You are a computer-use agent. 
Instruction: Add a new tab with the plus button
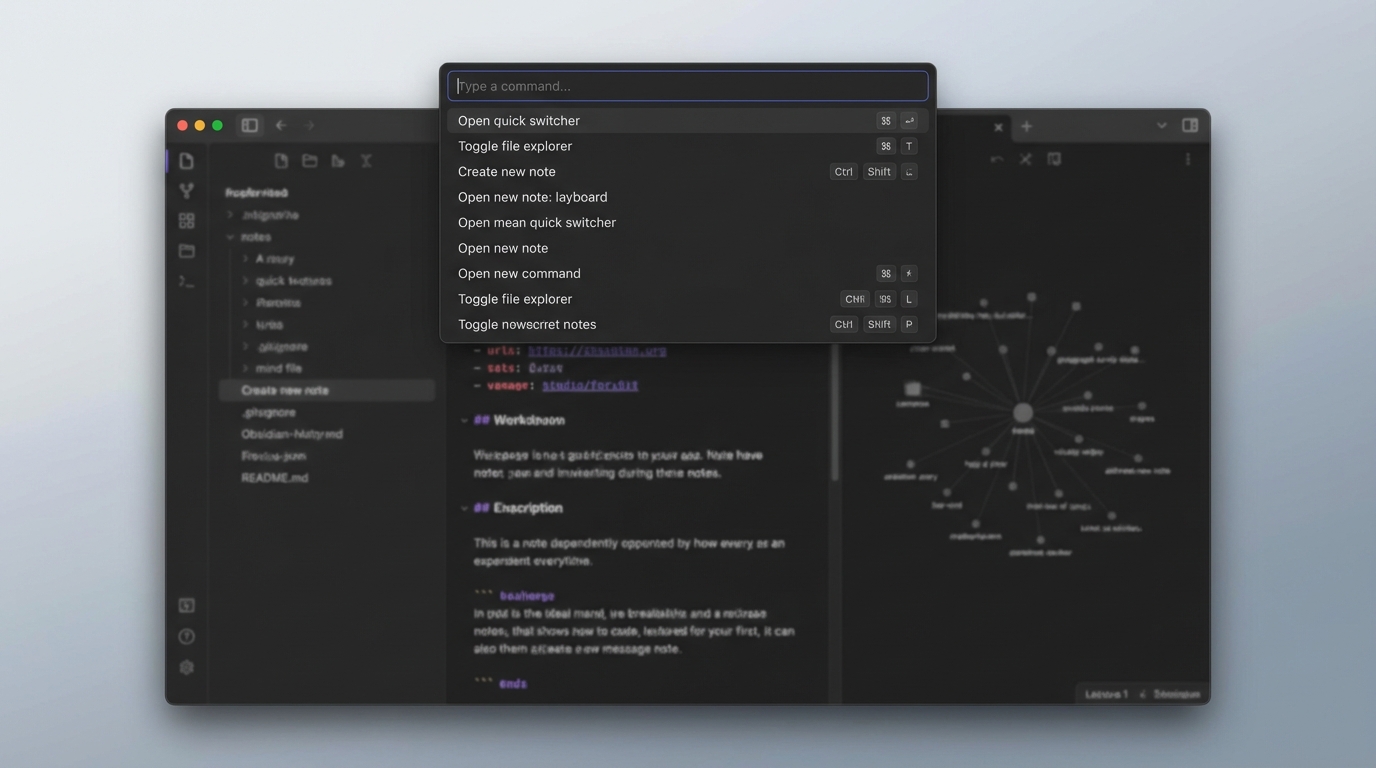(1026, 127)
